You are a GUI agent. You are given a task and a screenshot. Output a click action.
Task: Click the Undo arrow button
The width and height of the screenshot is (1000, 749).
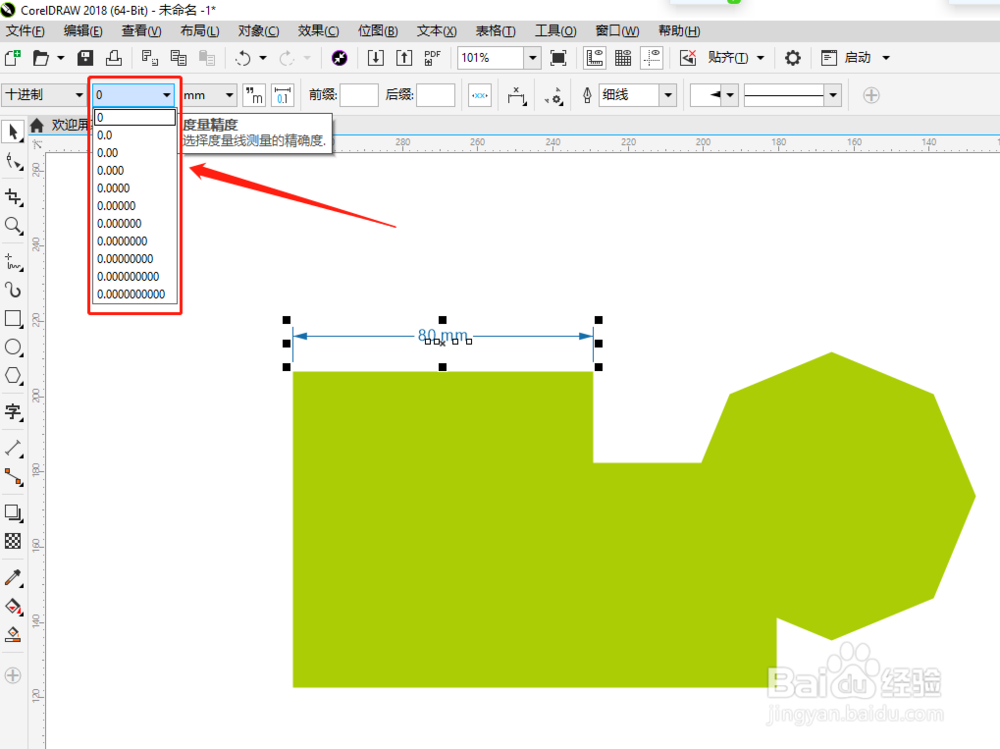pos(243,58)
